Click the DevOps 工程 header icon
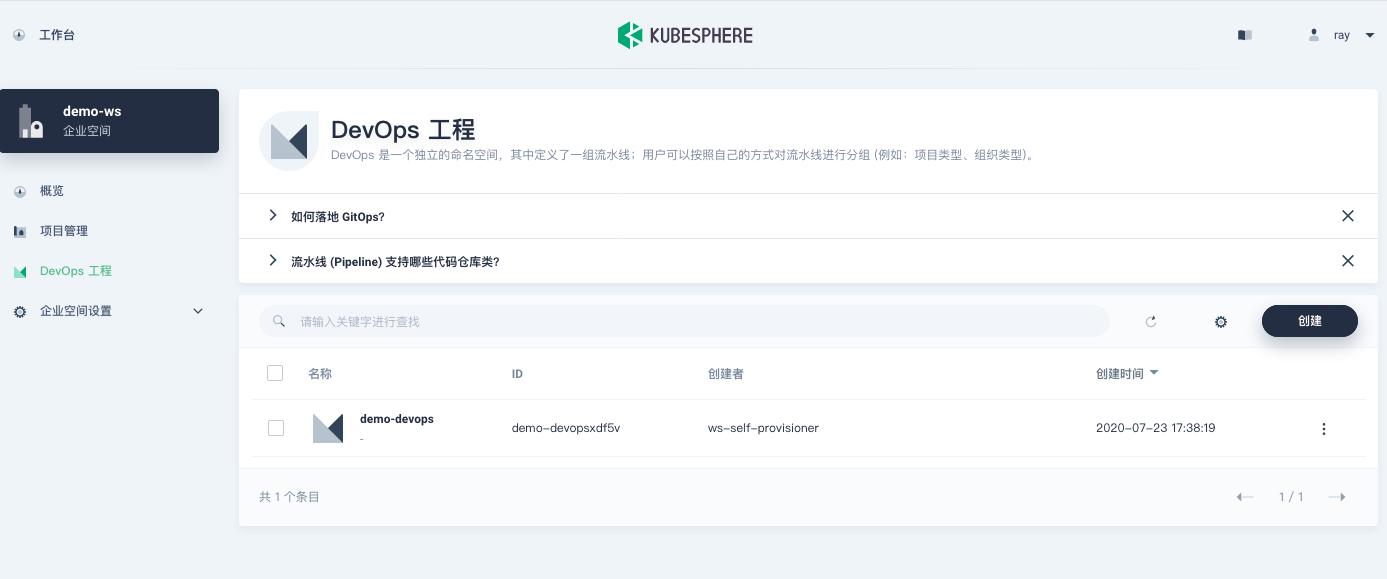Viewport: 1387px width, 579px height. [x=289, y=141]
